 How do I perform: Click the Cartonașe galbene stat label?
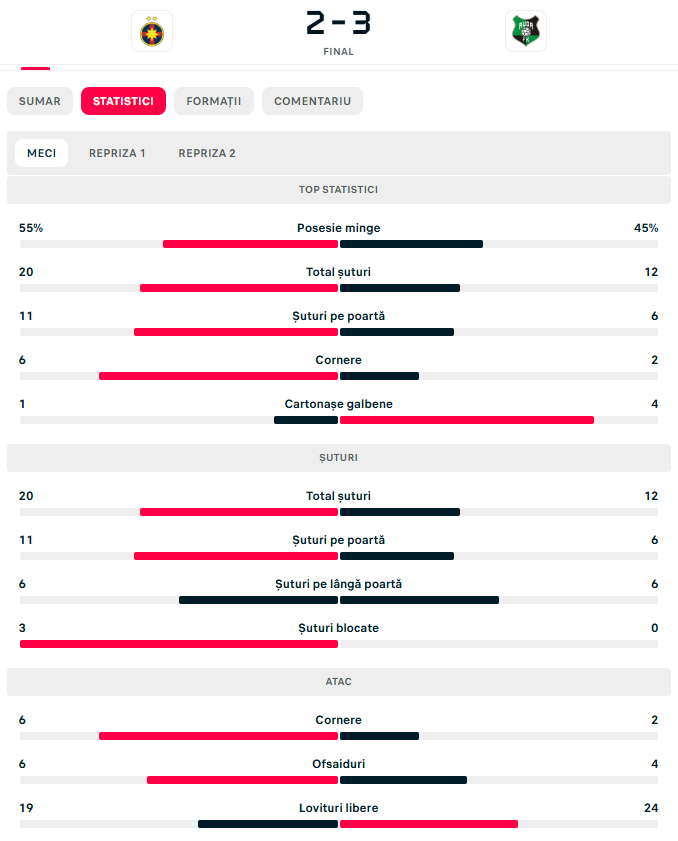338,404
